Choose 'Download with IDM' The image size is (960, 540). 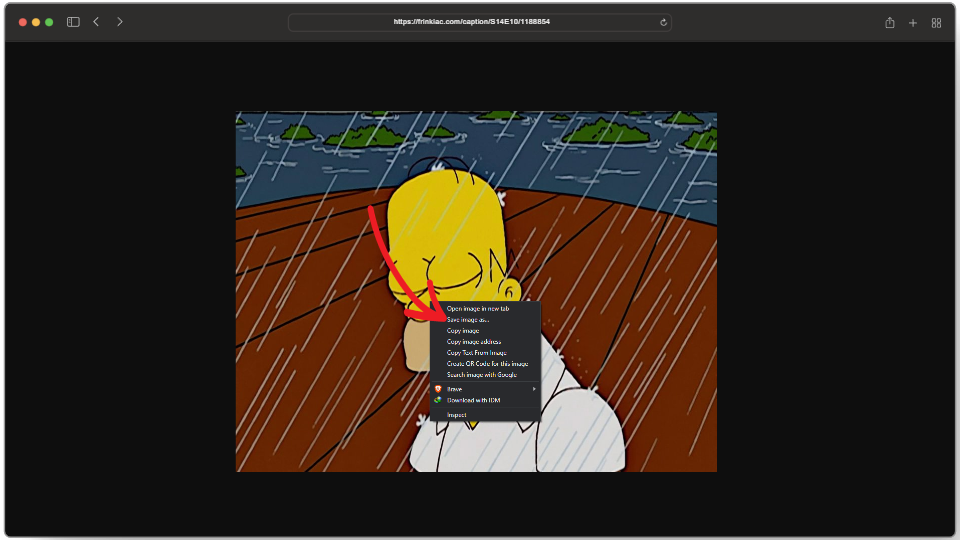[486, 400]
